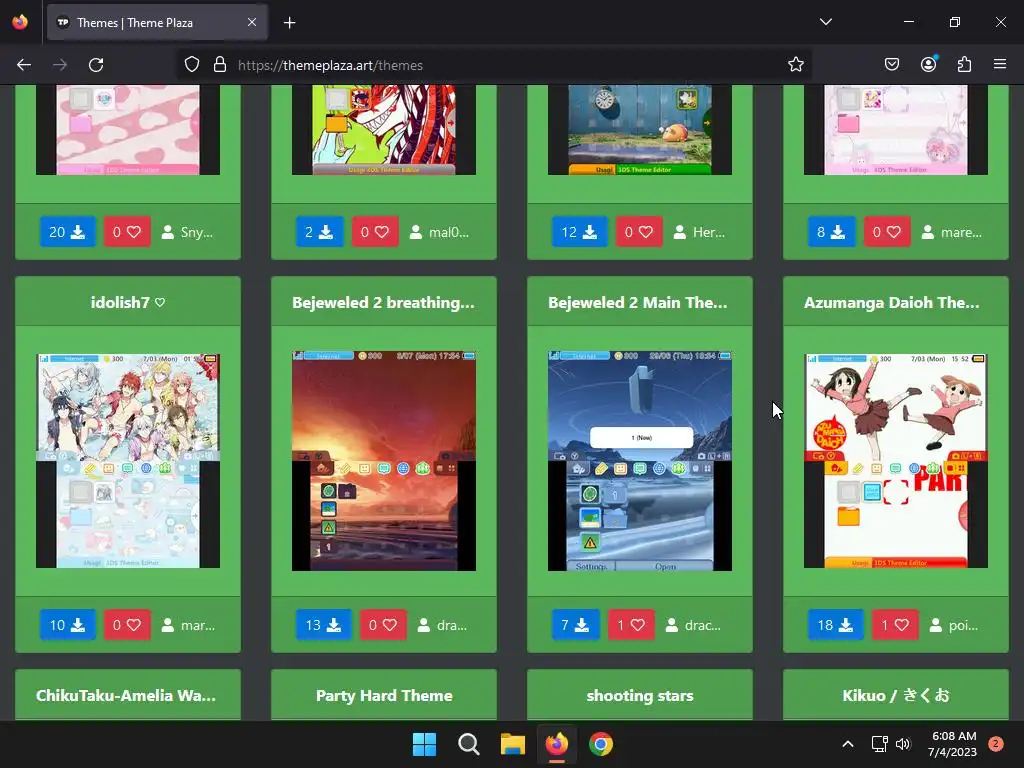The image size is (1024, 768).
Task: Like the theme by mal0...
Action: [375, 232]
